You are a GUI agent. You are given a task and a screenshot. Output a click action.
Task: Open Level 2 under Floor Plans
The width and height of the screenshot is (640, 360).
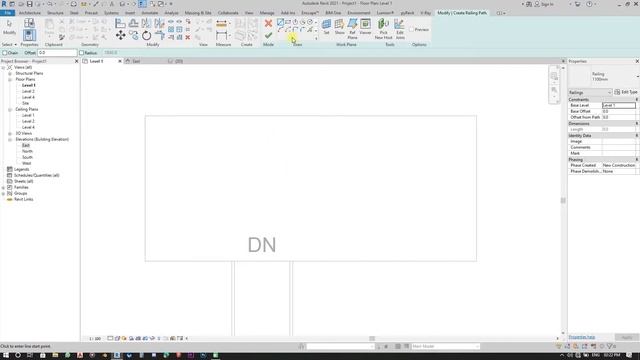coord(28,91)
